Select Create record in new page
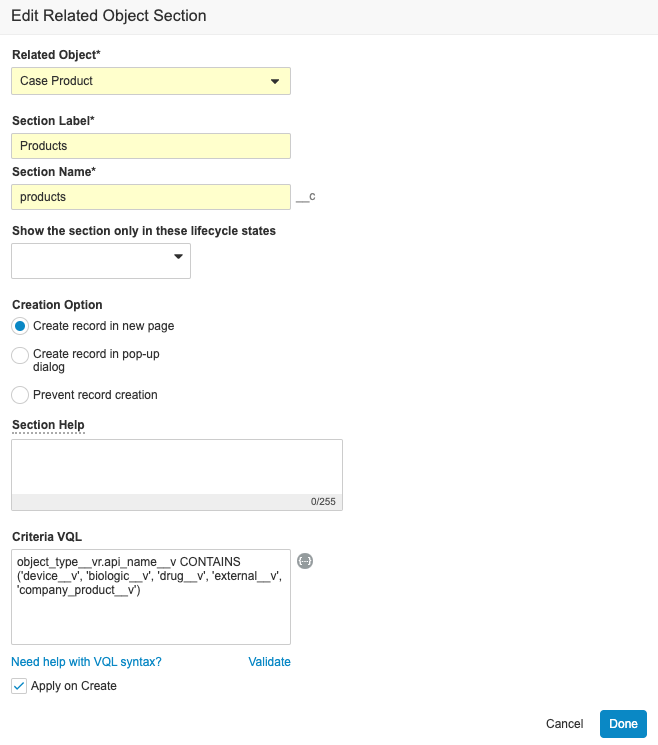 click(x=20, y=326)
